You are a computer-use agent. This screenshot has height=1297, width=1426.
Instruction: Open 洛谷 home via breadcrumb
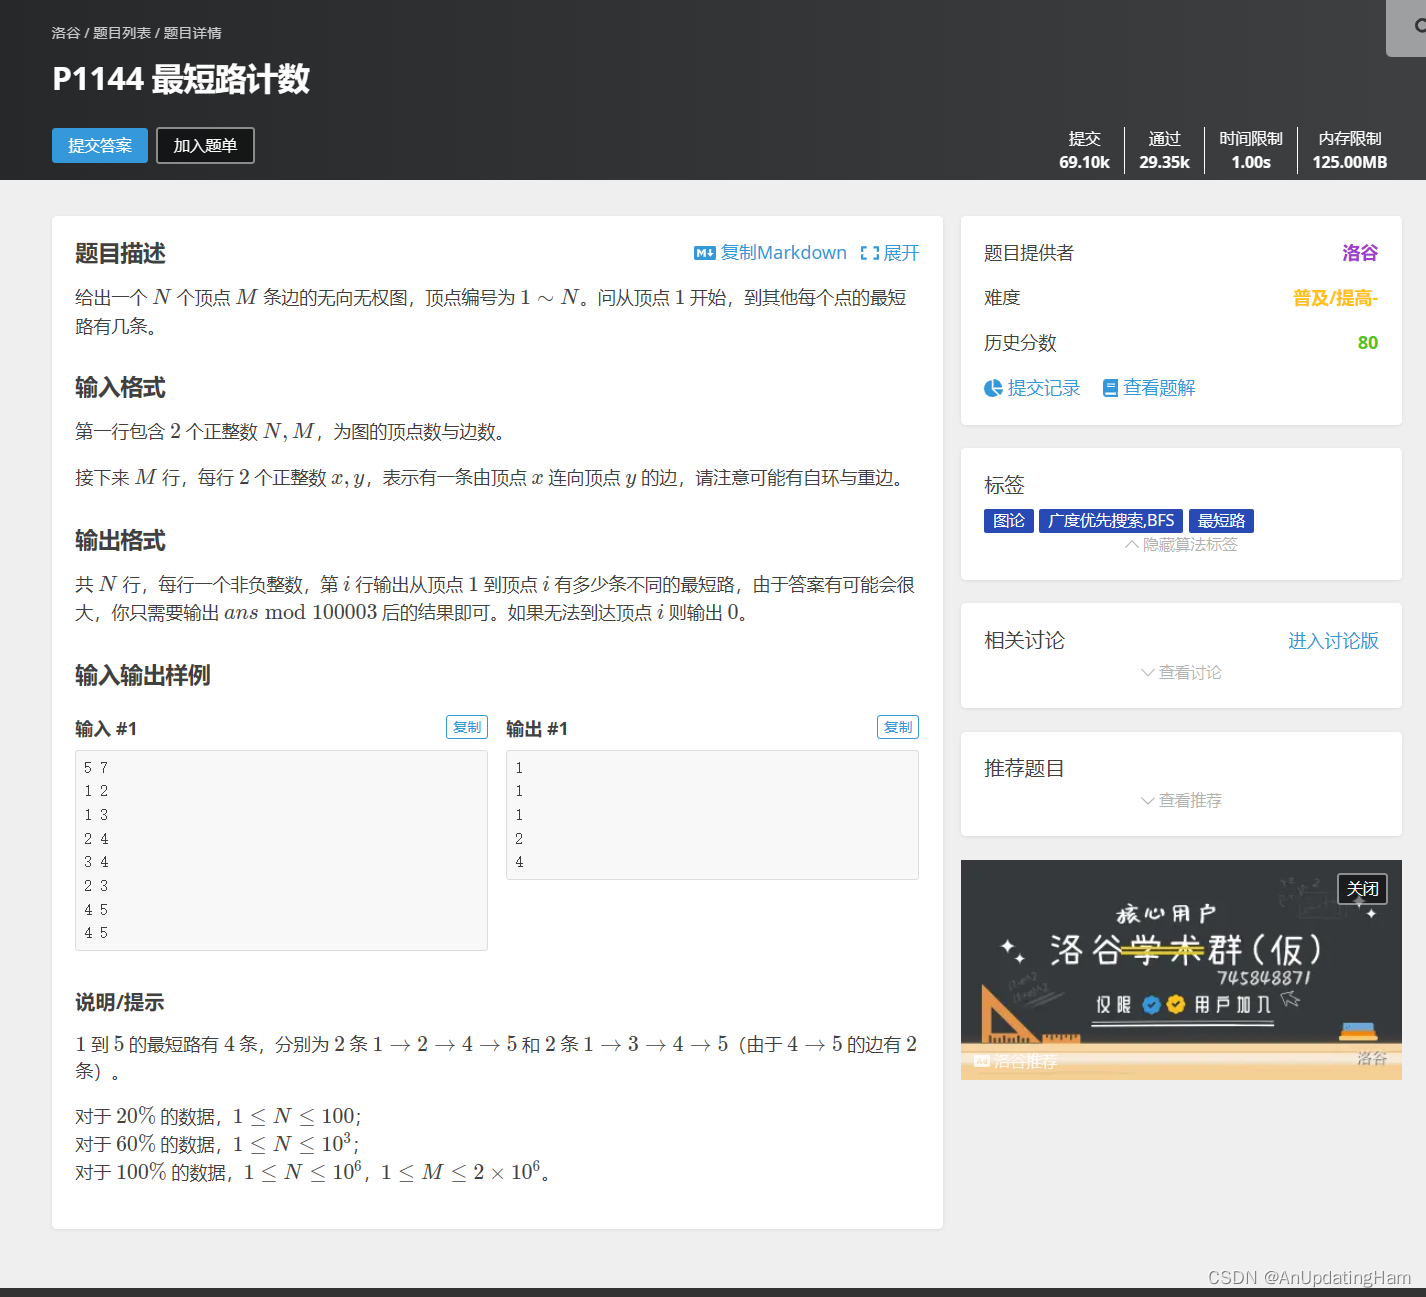tap(64, 33)
